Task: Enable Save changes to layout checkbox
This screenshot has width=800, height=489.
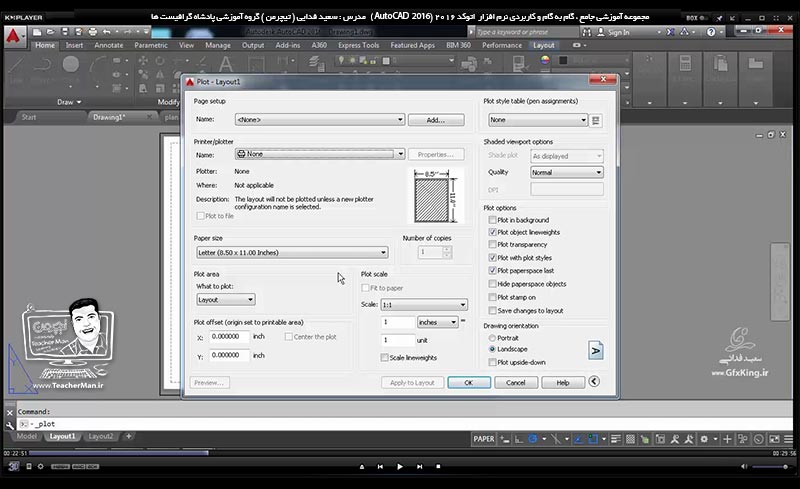Action: [492, 310]
